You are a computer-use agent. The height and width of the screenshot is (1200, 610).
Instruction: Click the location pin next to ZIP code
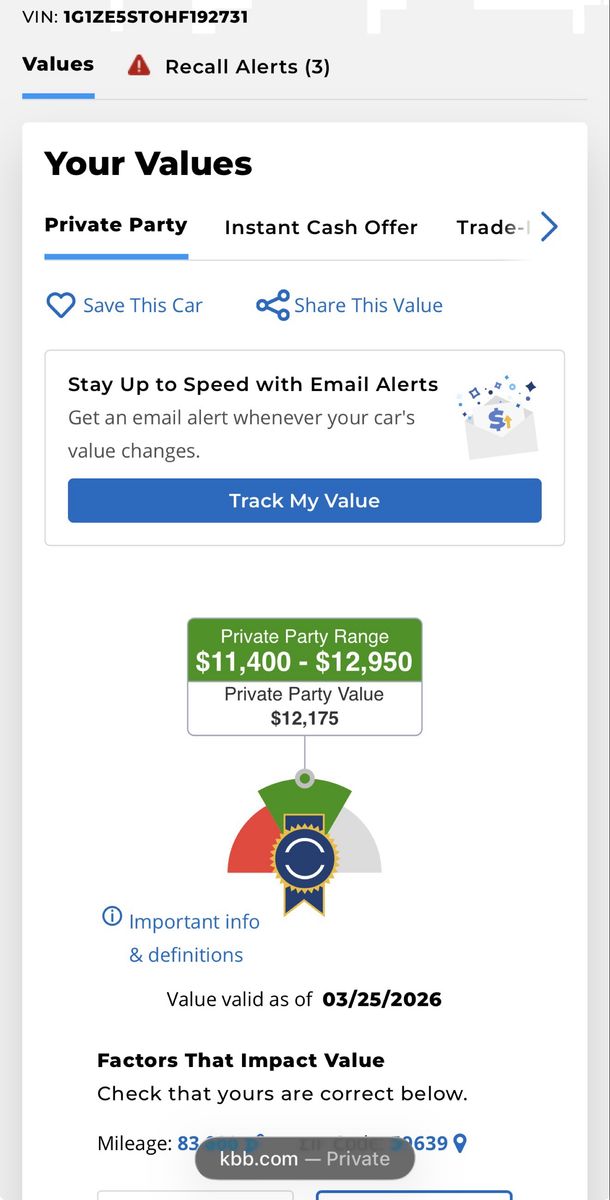(x=459, y=1143)
